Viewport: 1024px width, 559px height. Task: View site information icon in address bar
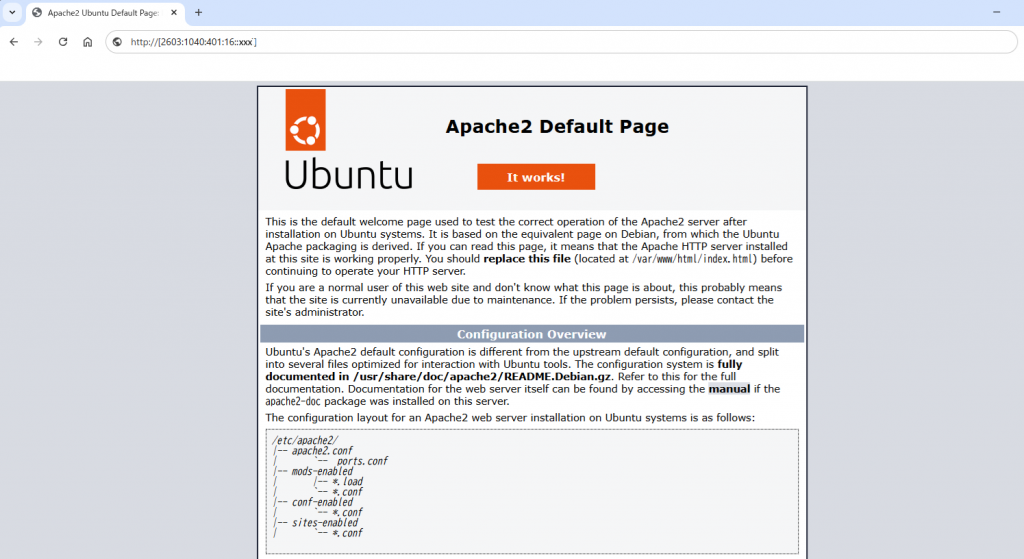click(x=117, y=42)
